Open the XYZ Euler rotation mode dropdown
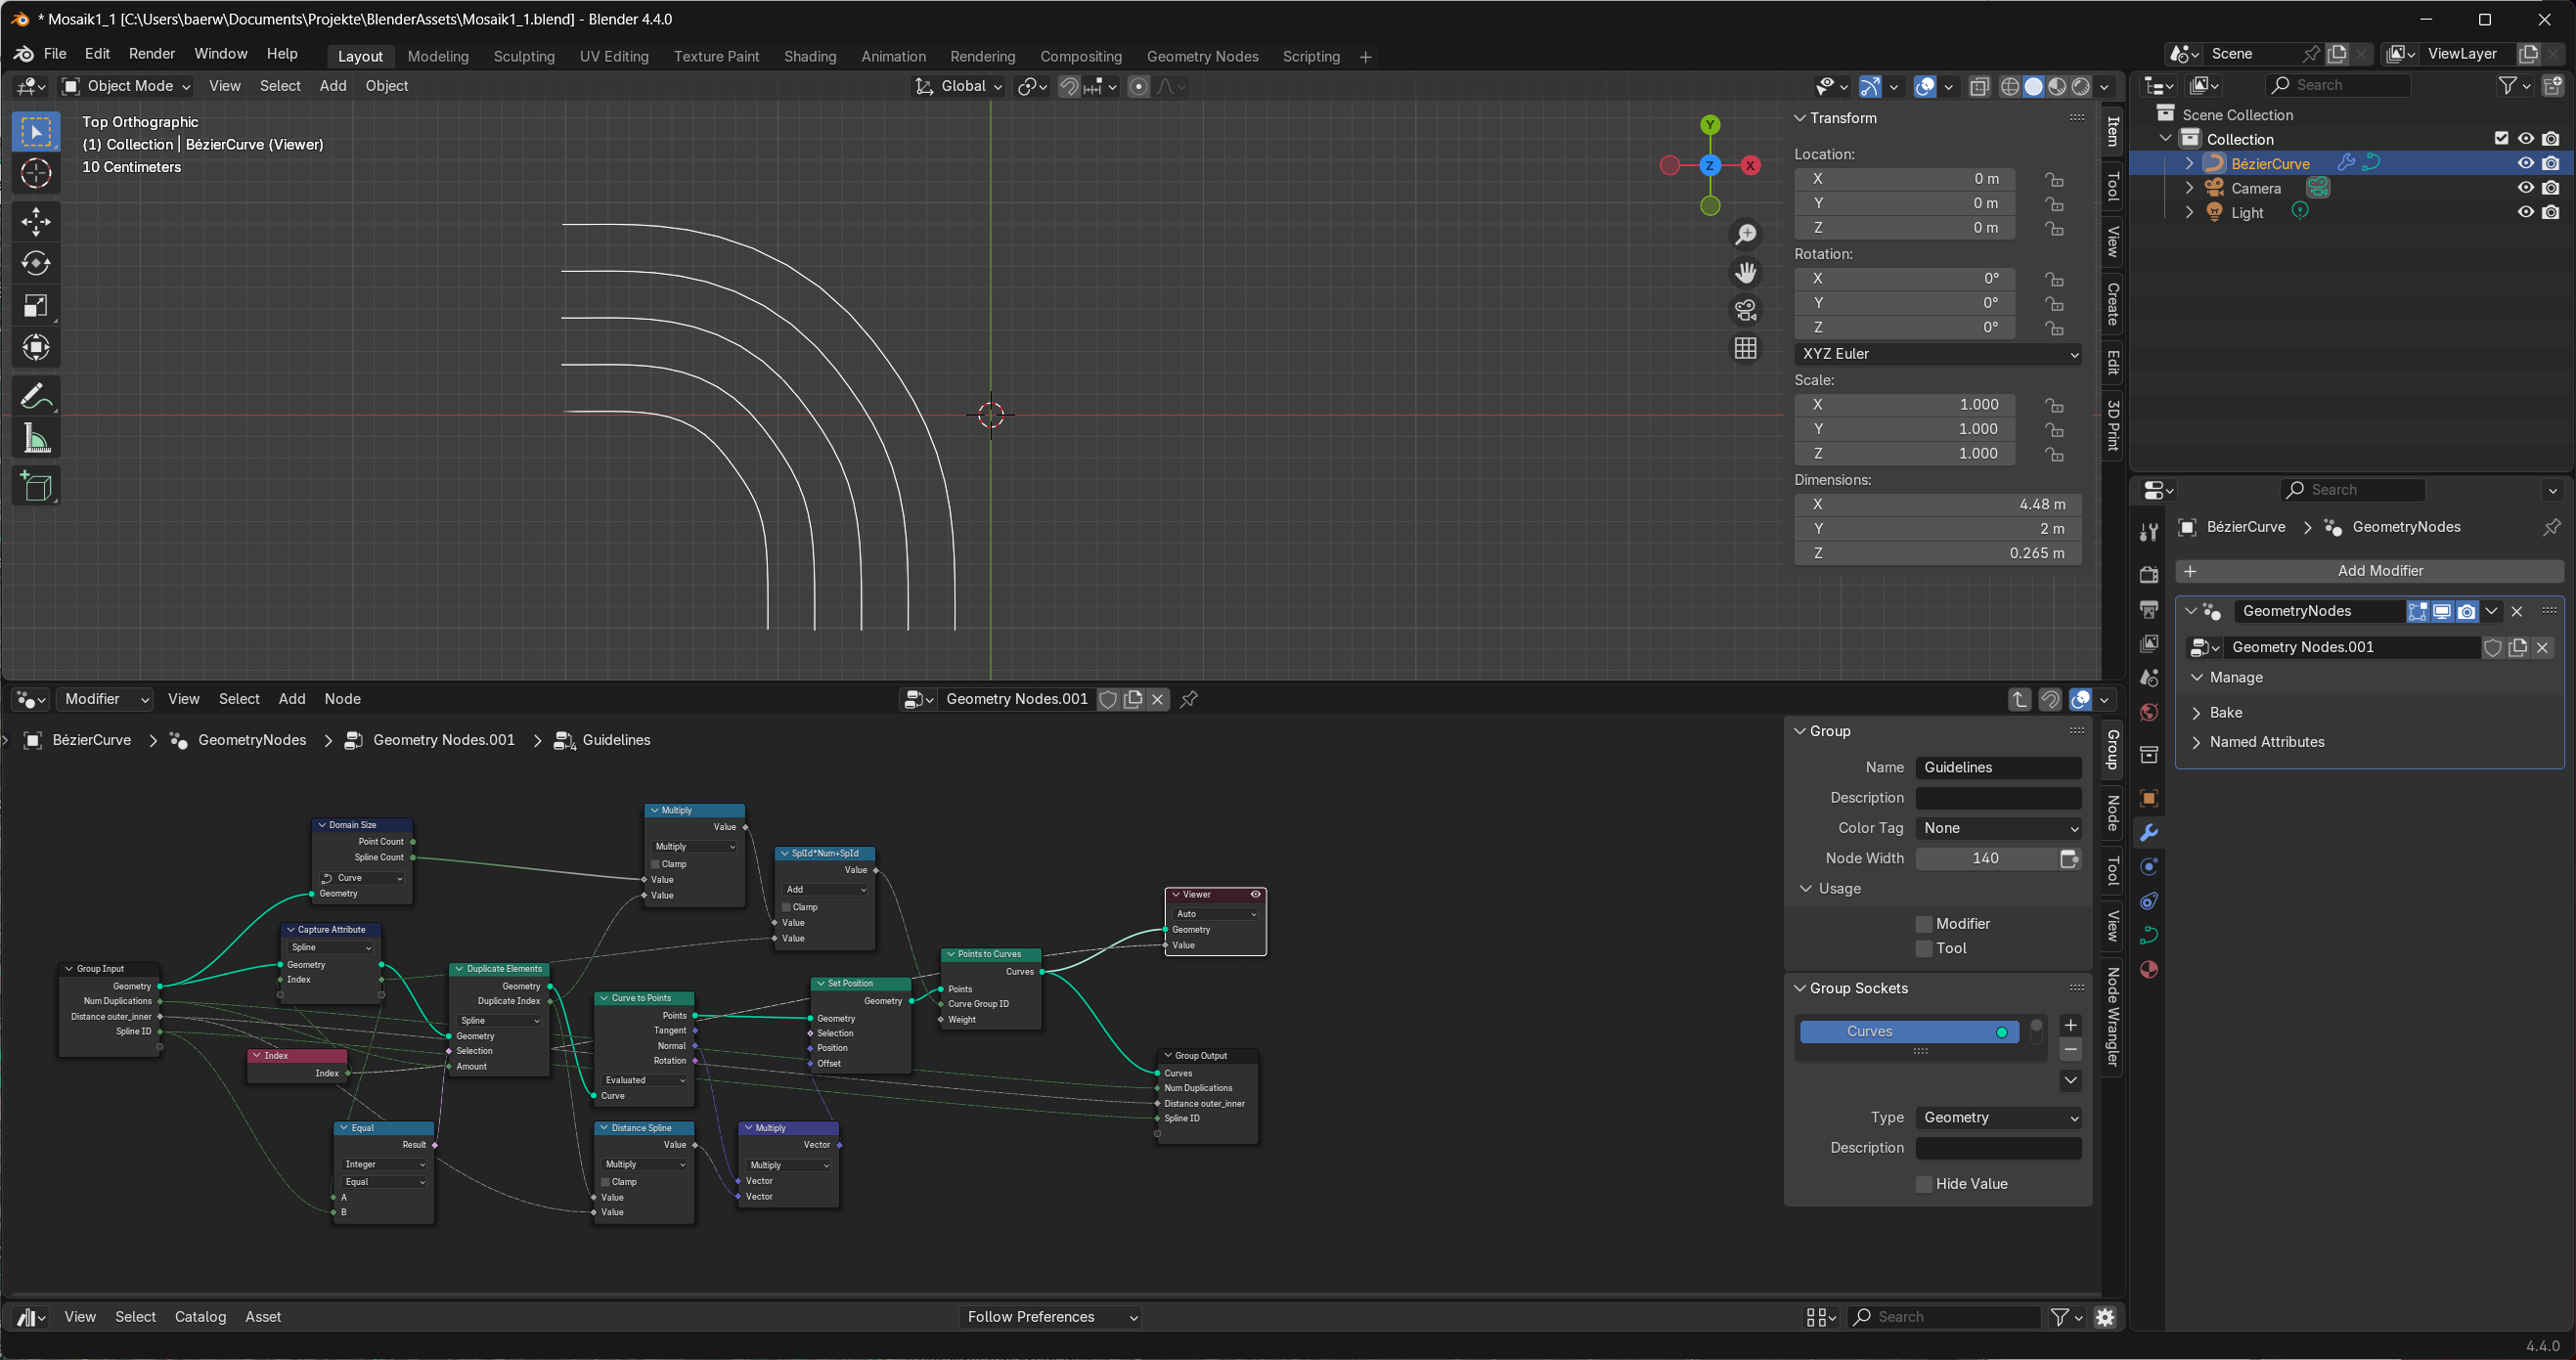The height and width of the screenshot is (1360, 2576). pyautogui.click(x=1937, y=354)
